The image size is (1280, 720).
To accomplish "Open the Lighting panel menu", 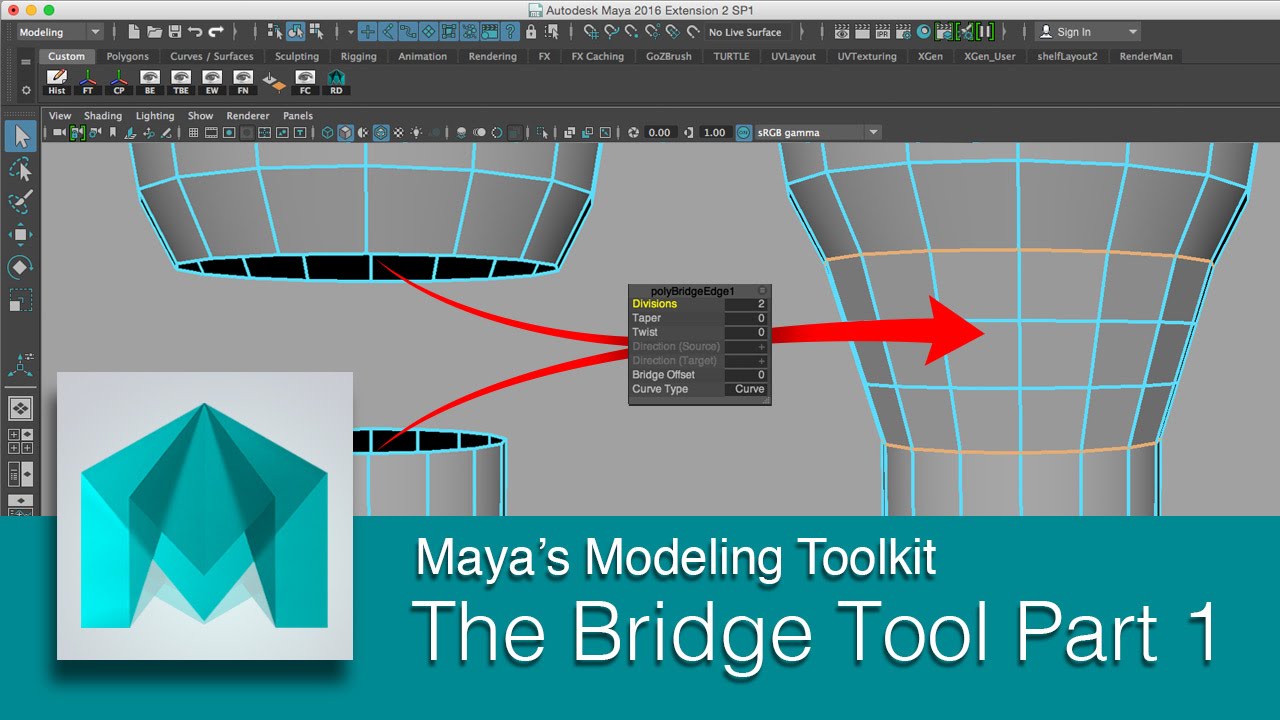I will (x=155, y=116).
